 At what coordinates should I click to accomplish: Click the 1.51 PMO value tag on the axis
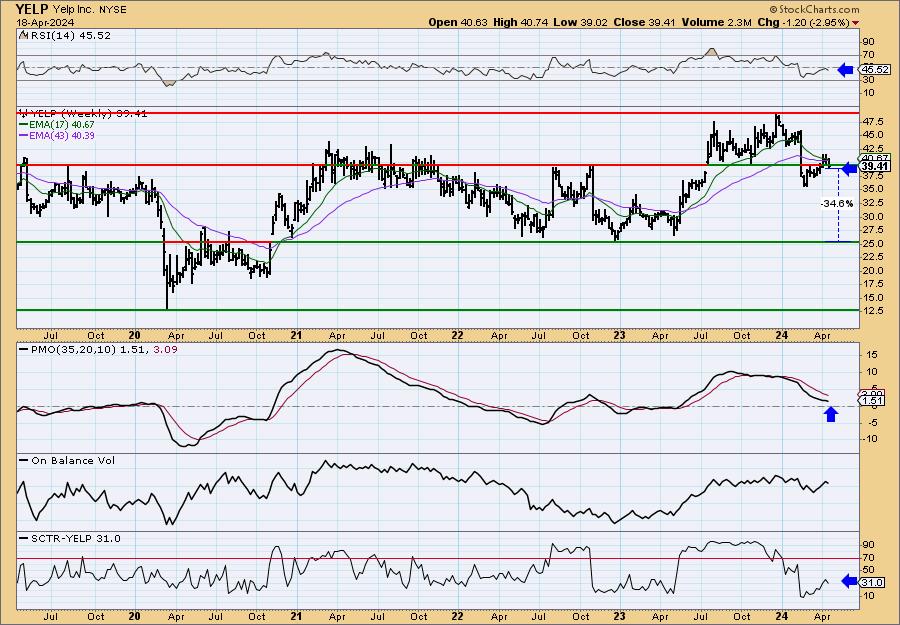pyautogui.click(x=873, y=401)
